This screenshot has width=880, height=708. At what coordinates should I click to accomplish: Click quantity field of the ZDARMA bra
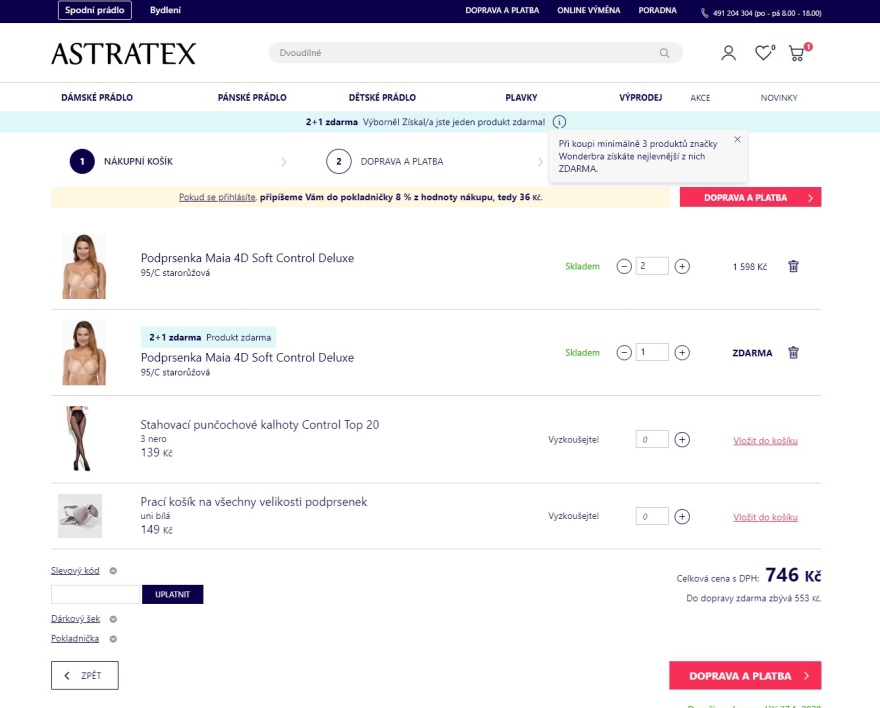(x=652, y=352)
